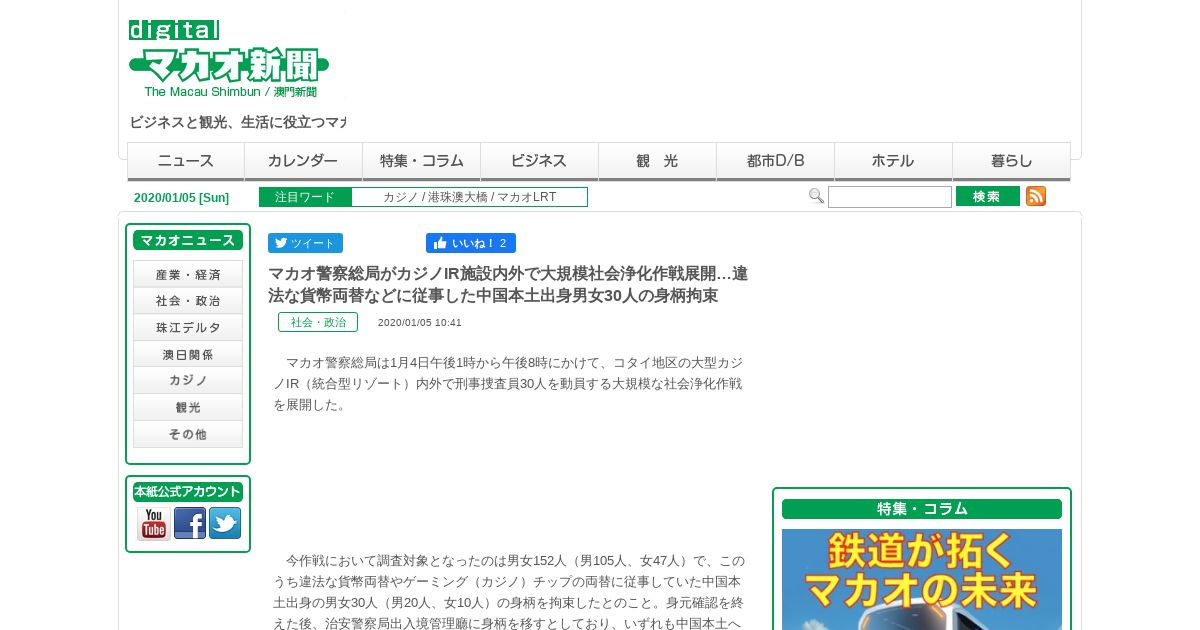Click the orange RSS feed icon

(x=1036, y=196)
